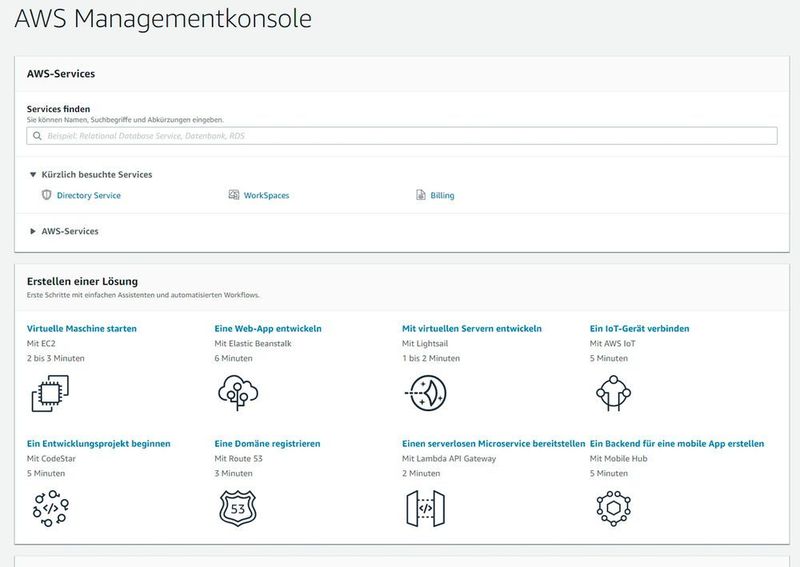Viewport: 800px width, 567px height.
Task: Click the 'Erstellen einer Lösung' heading
Action: [82, 281]
